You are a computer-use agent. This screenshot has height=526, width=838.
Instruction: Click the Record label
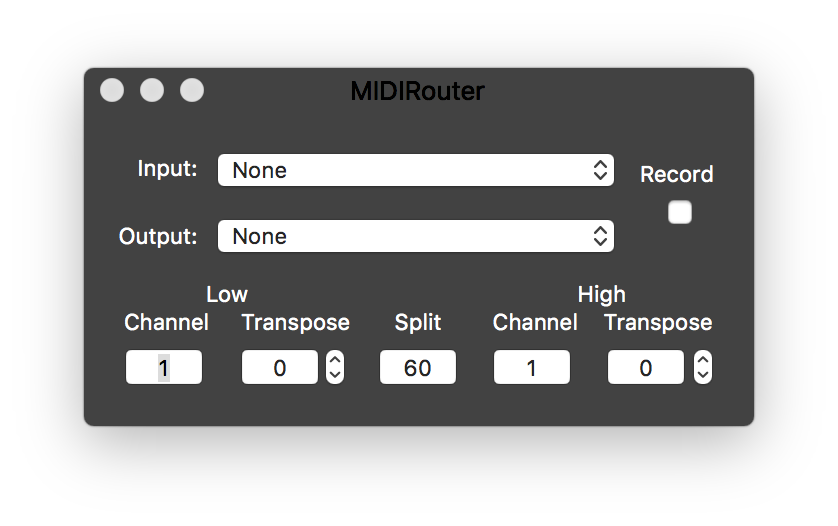click(677, 174)
